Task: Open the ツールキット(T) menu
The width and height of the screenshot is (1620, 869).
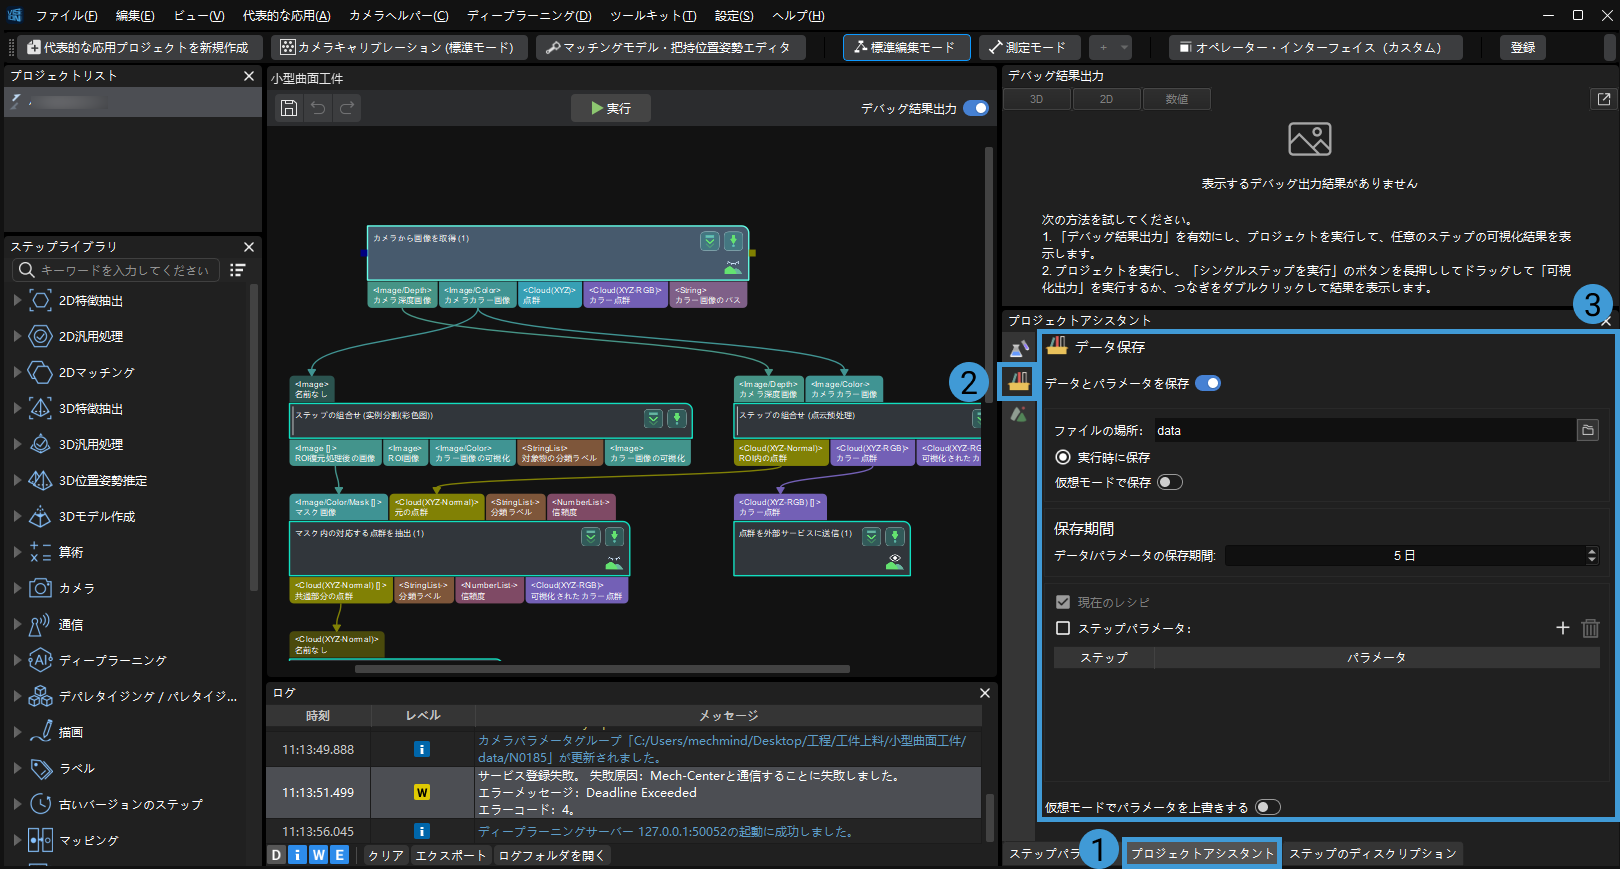Action: (x=652, y=15)
